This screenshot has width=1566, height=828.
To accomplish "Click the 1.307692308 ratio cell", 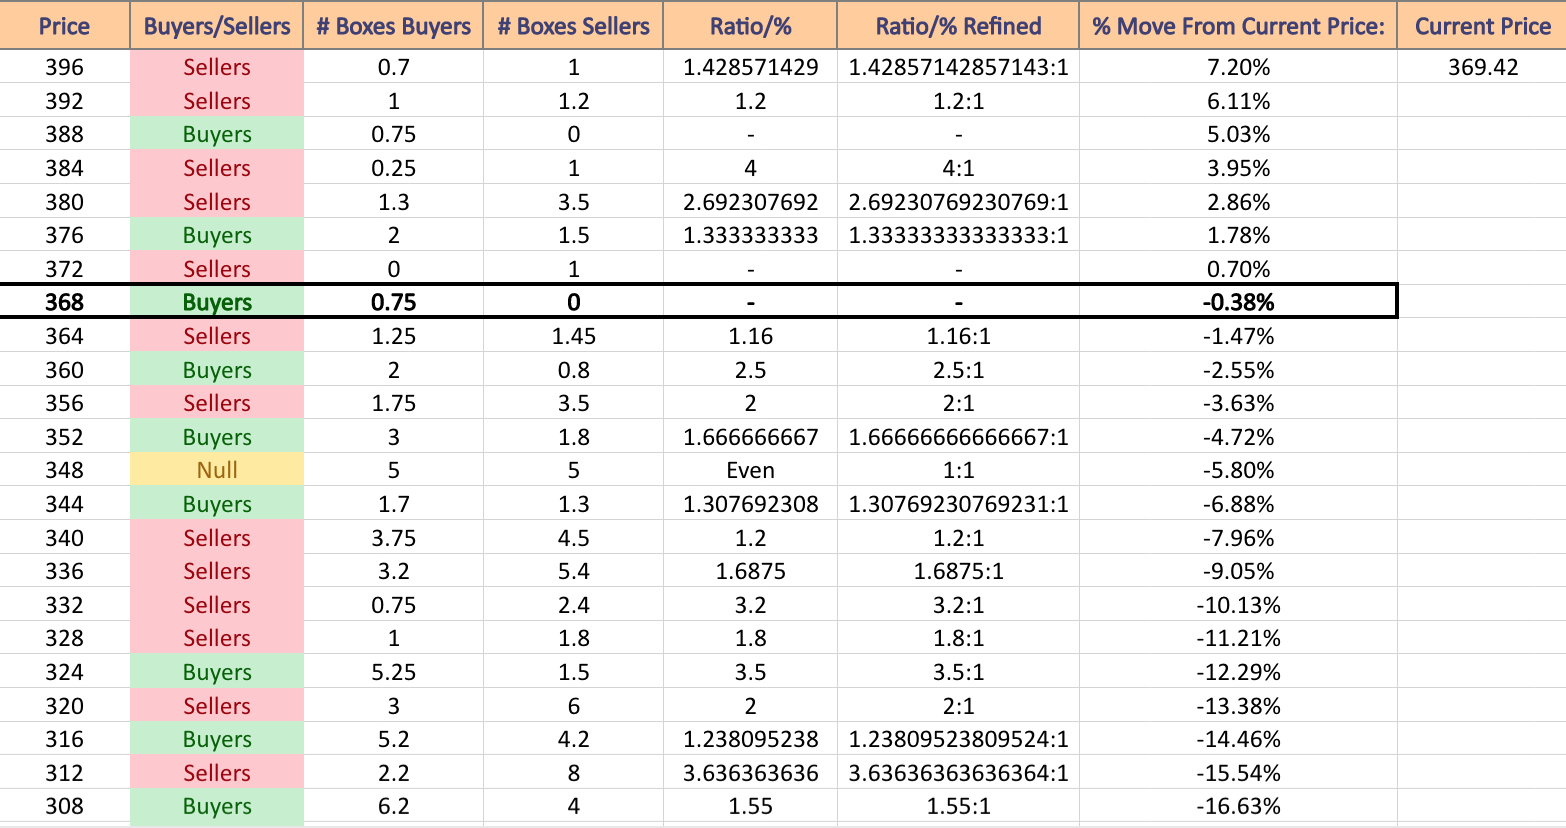I will click(750, 504).
